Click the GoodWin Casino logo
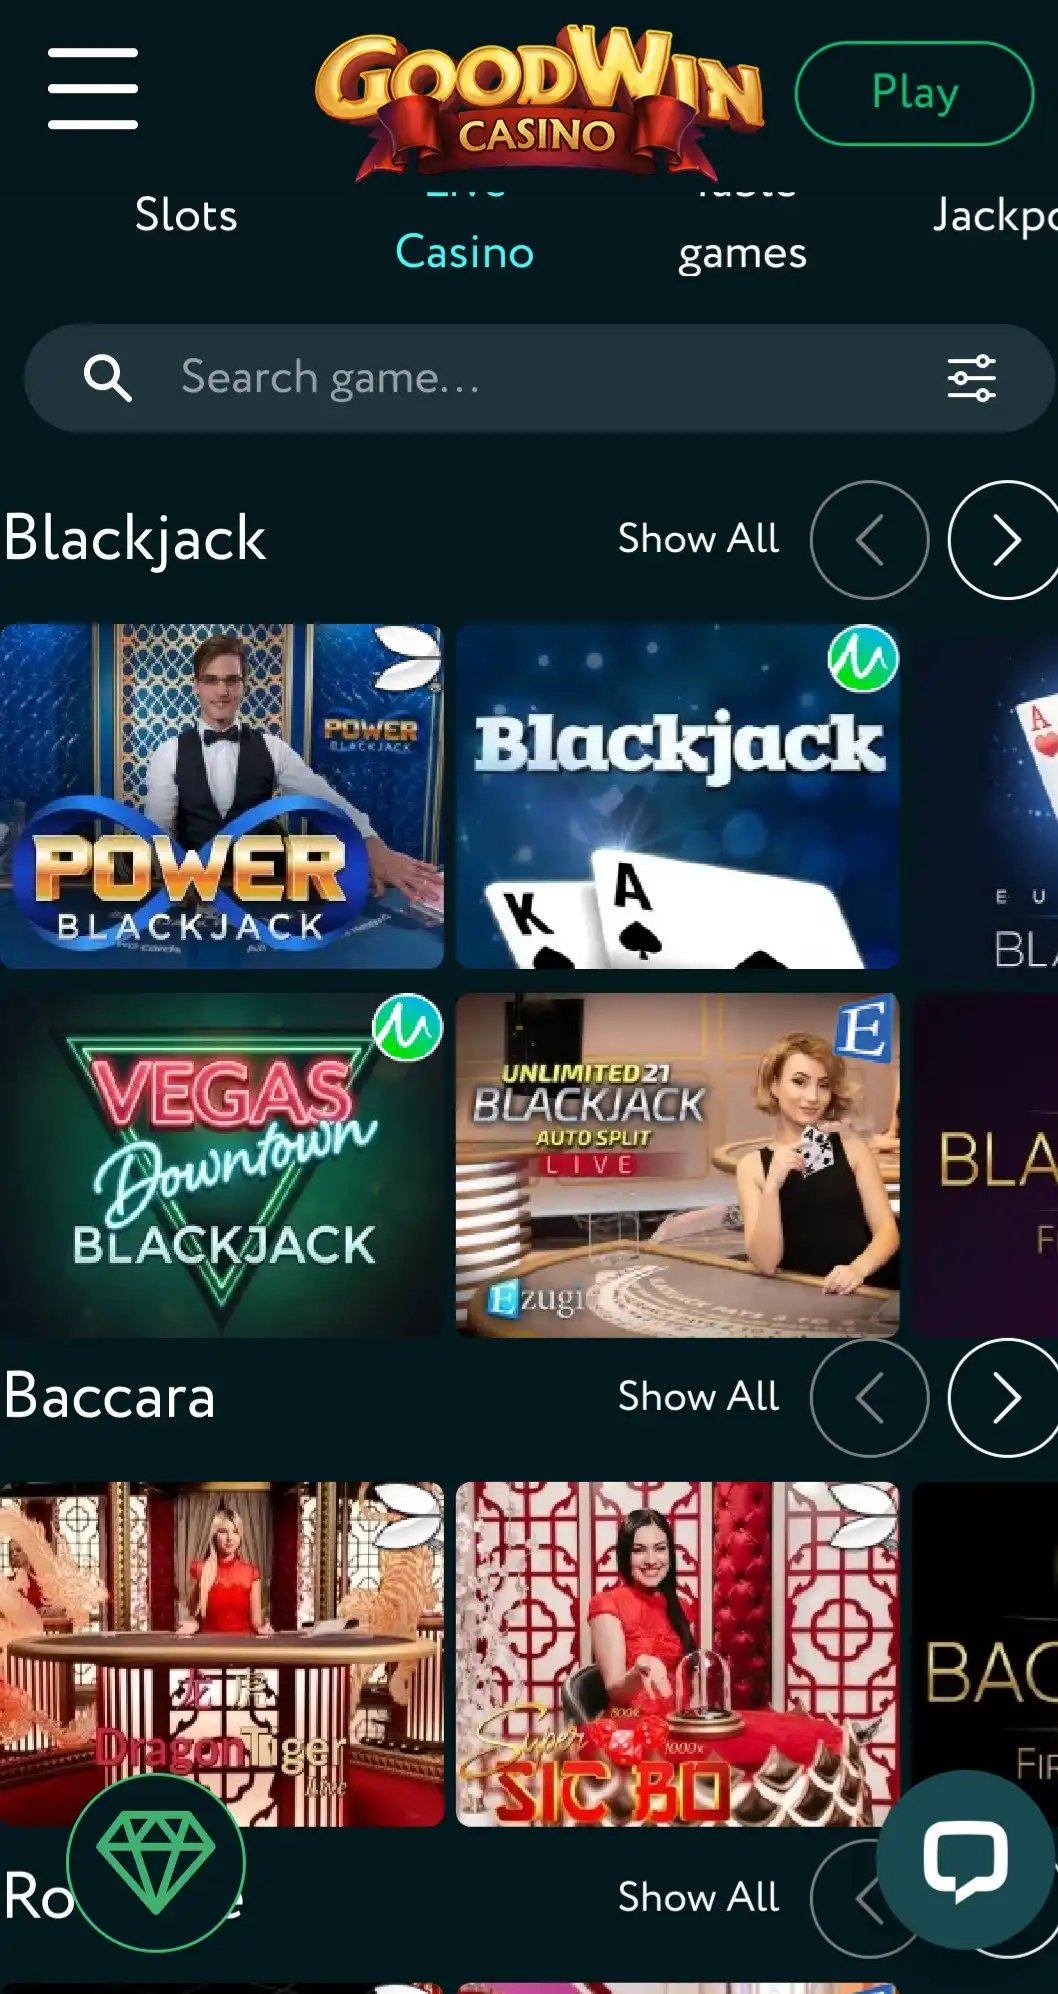Screen dimensions: 1058x1994 pos(539,100)
